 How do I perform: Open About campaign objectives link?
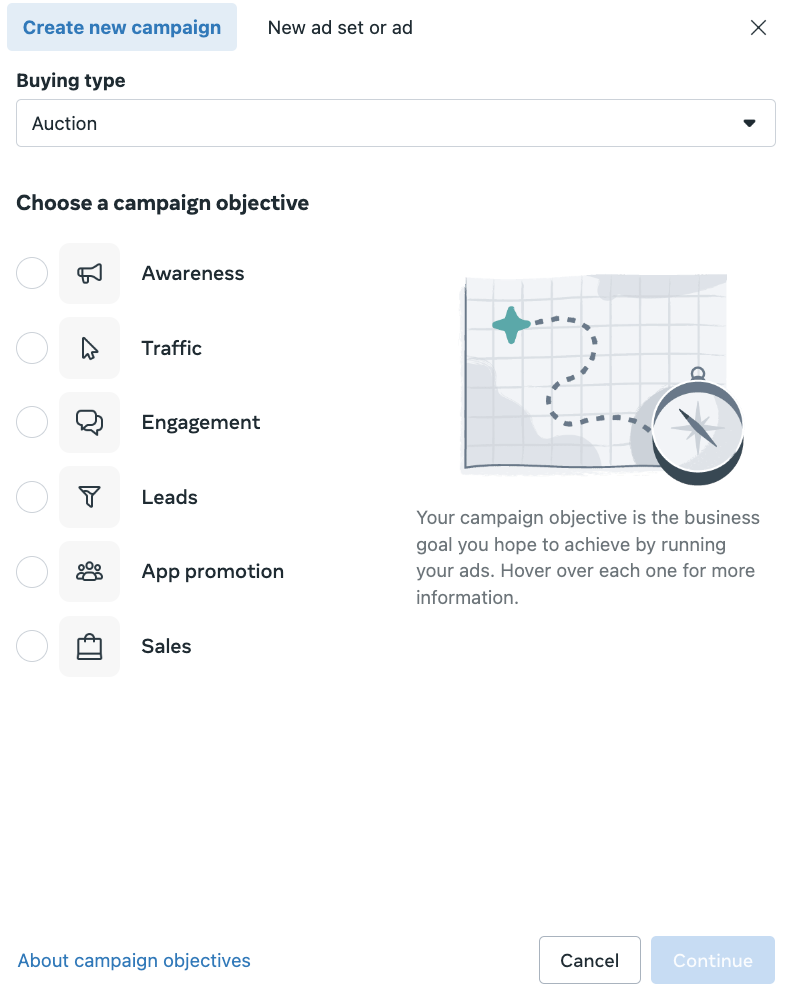click(134, 960)
